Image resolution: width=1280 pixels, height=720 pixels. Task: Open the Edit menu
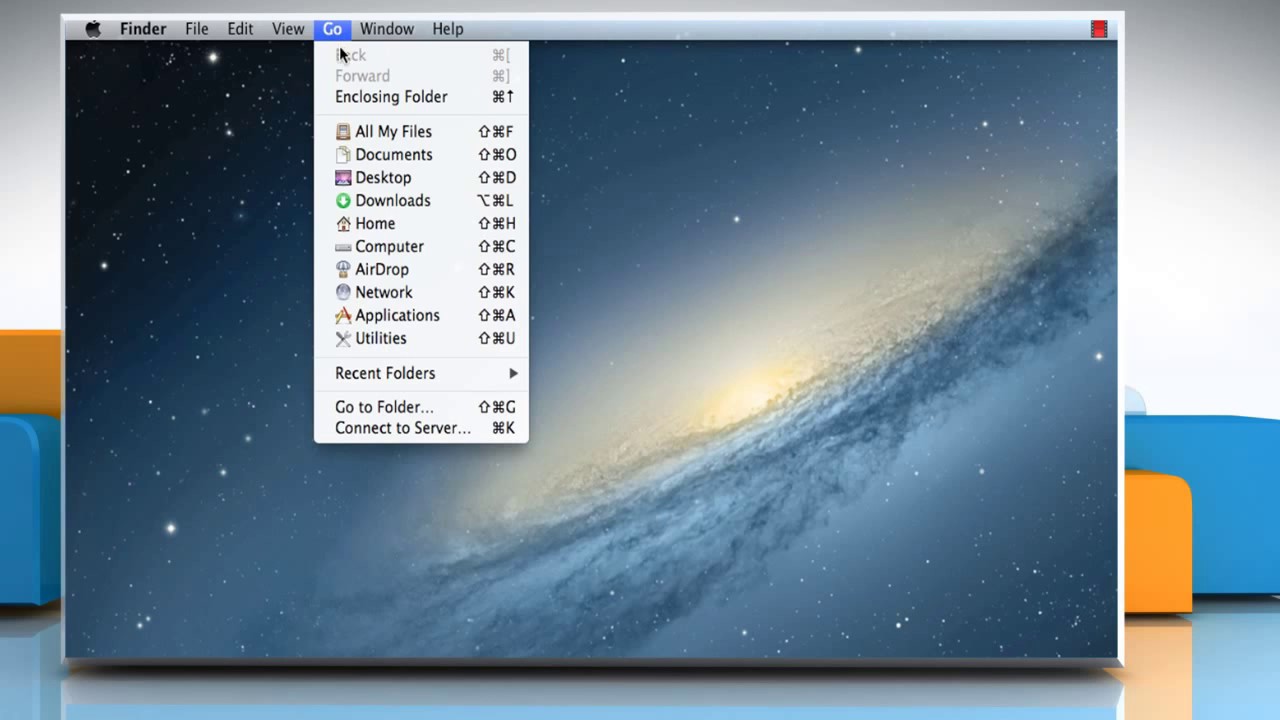pos(240,29)
